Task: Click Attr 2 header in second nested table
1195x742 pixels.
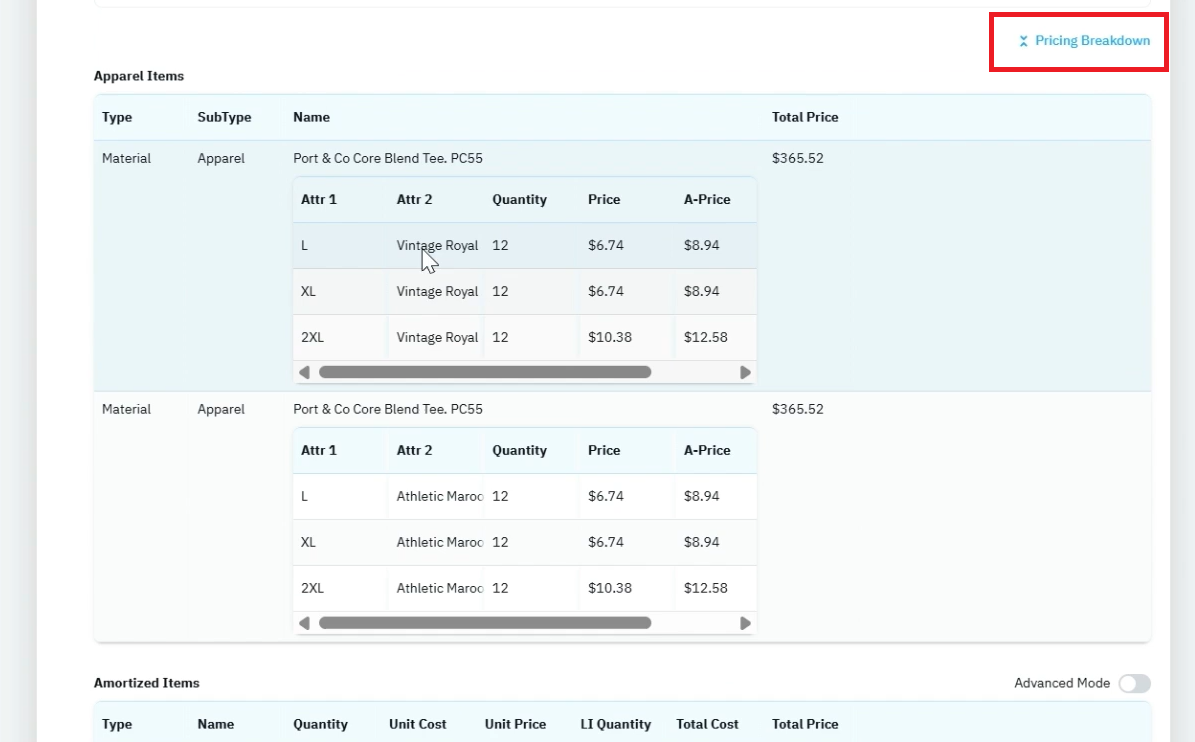Action: tap(415, 450)
